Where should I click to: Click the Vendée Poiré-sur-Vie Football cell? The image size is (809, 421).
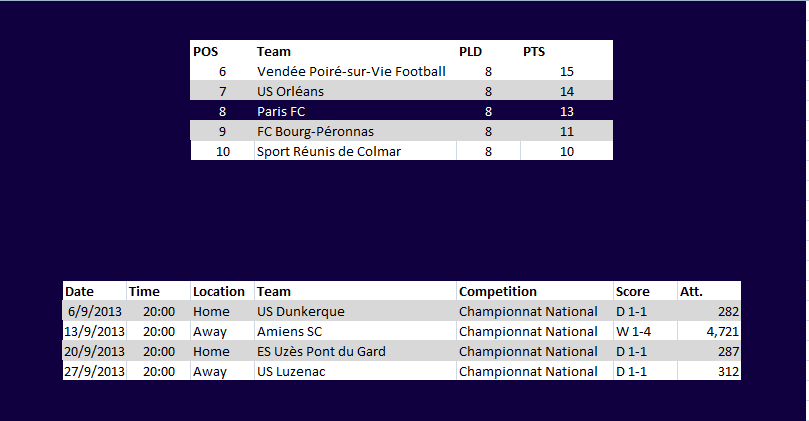pos(355,71)
